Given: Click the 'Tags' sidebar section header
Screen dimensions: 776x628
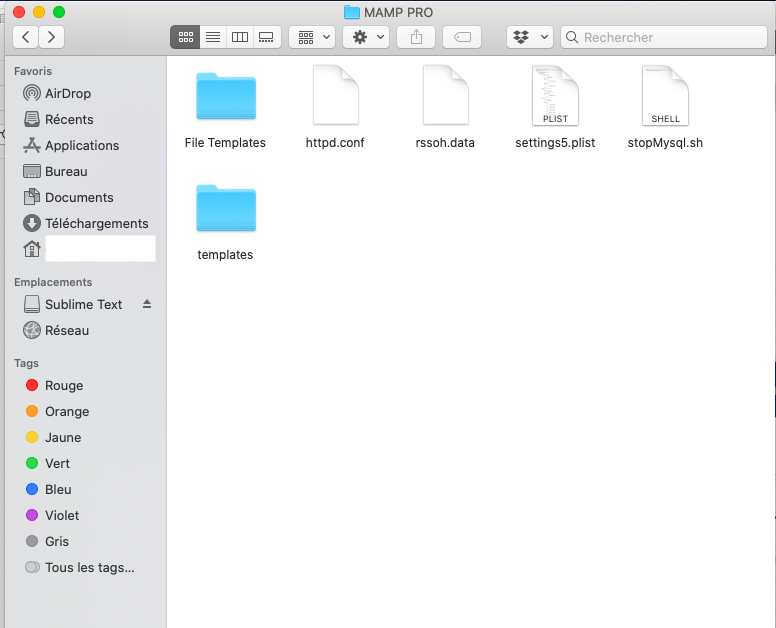Looking at the screenshot, I should coord(26,363).
